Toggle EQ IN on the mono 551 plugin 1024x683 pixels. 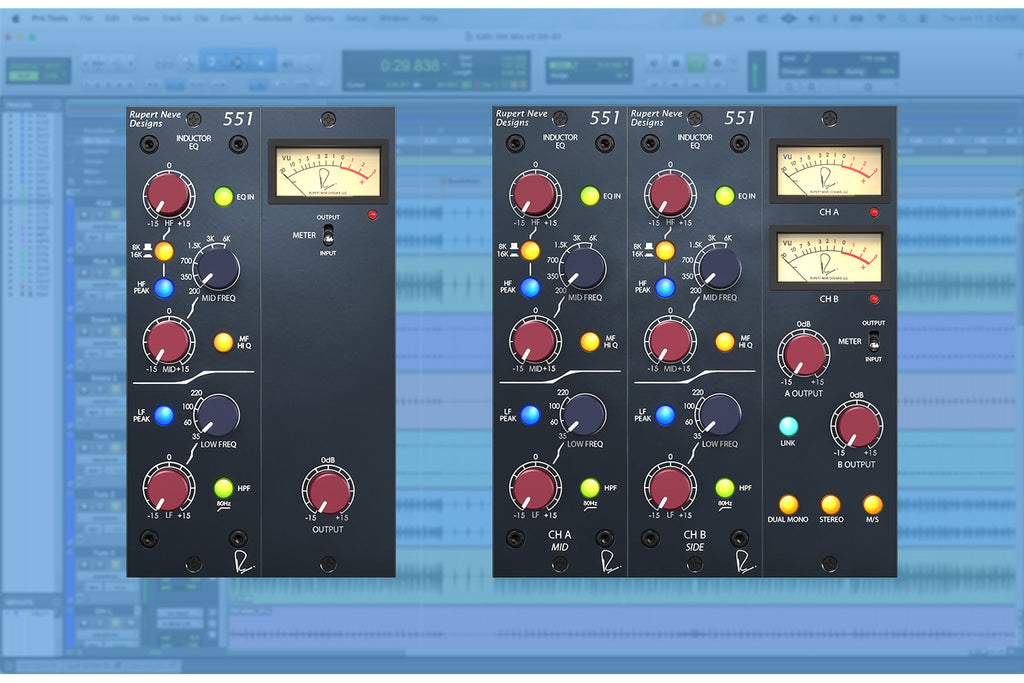[x=223, y=197]
